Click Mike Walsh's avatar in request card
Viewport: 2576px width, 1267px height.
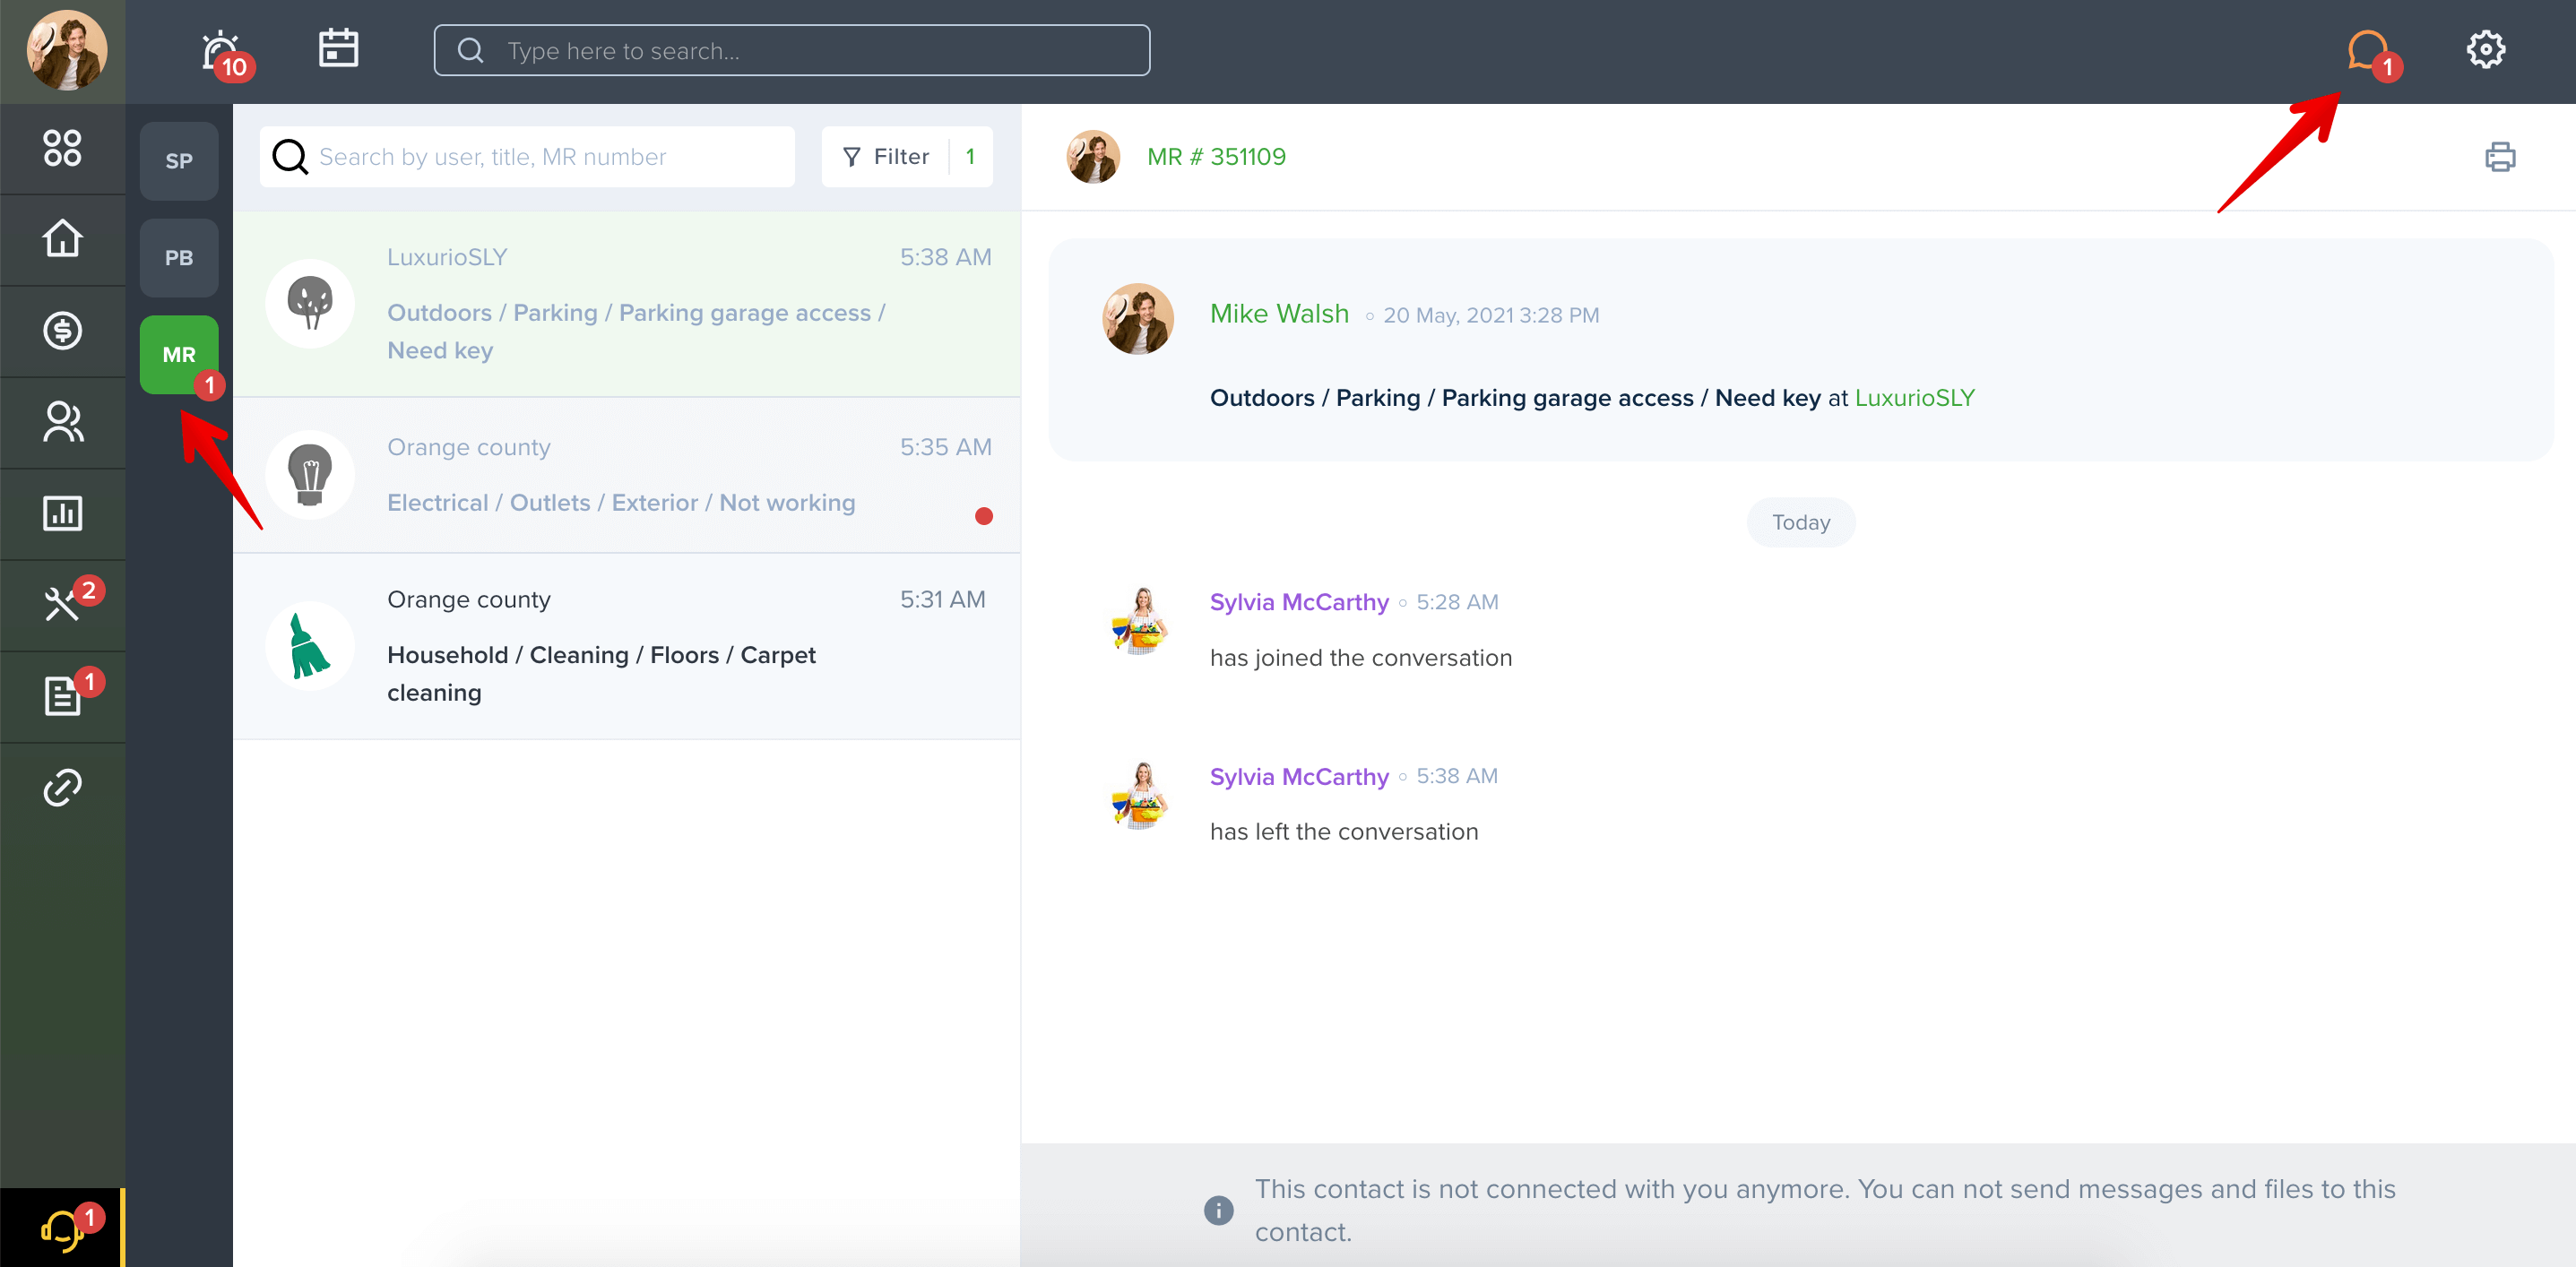click(x=1138, y=319)
